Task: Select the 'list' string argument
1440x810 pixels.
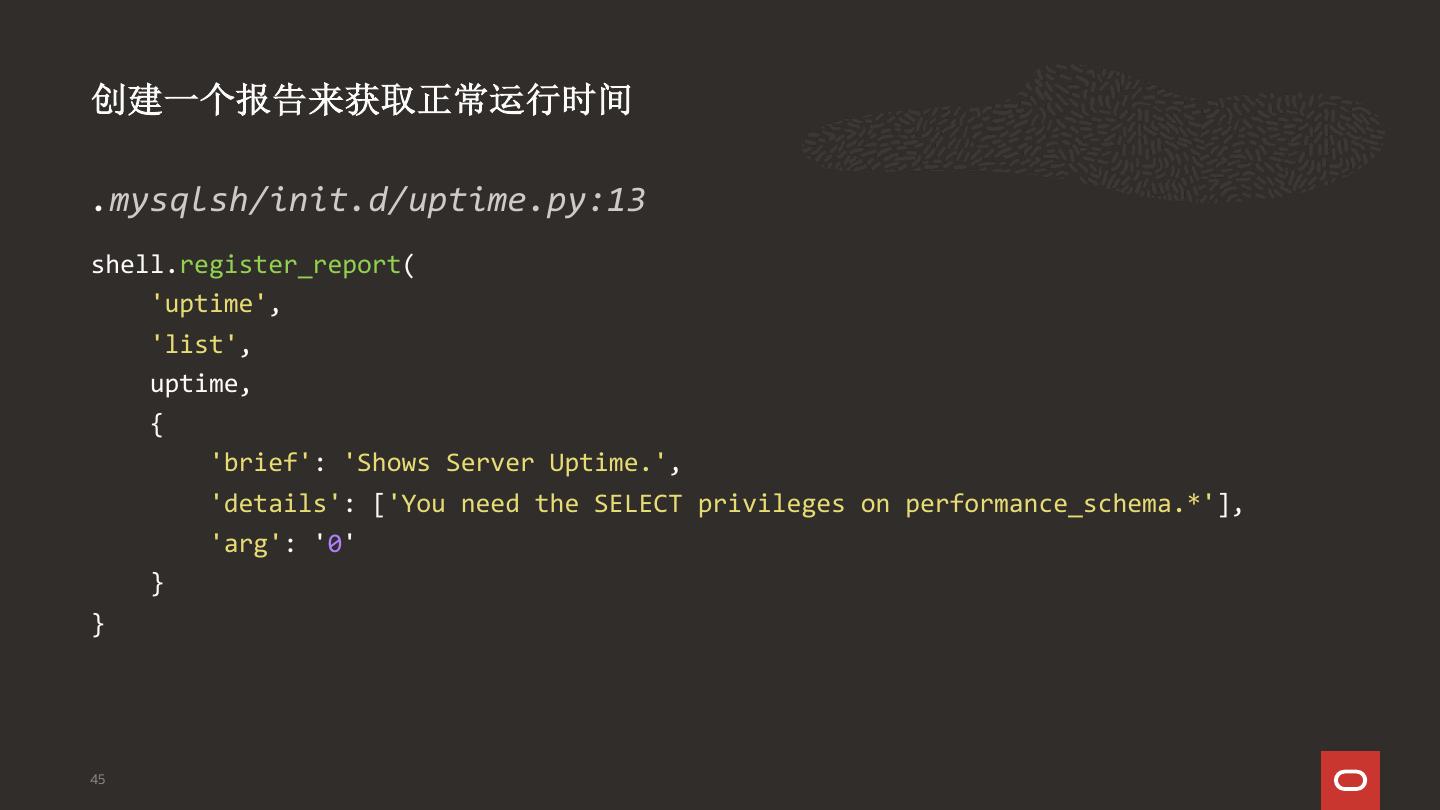Action: tap(194, 344)
